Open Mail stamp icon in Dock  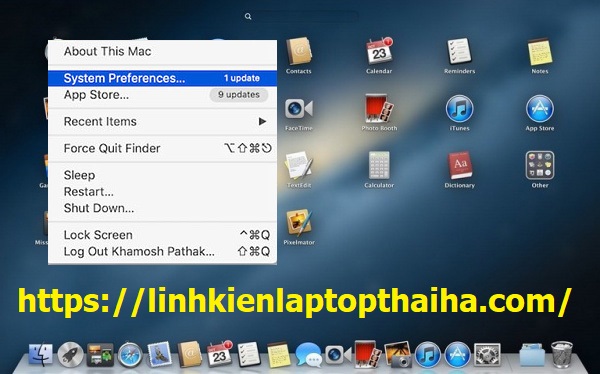[x=160, y=354]
